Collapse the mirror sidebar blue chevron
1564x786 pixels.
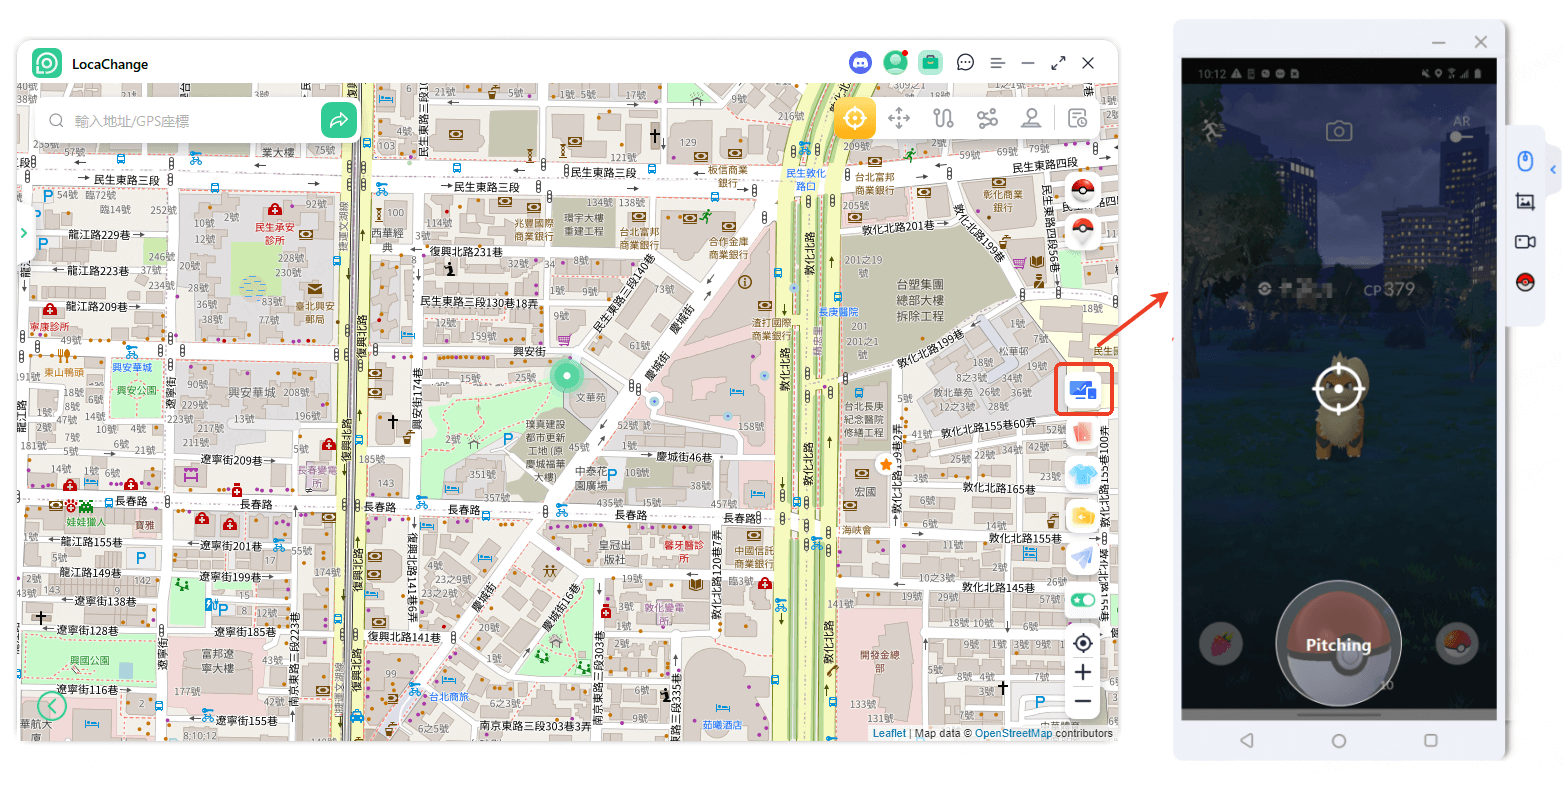tap(1553, 170)
